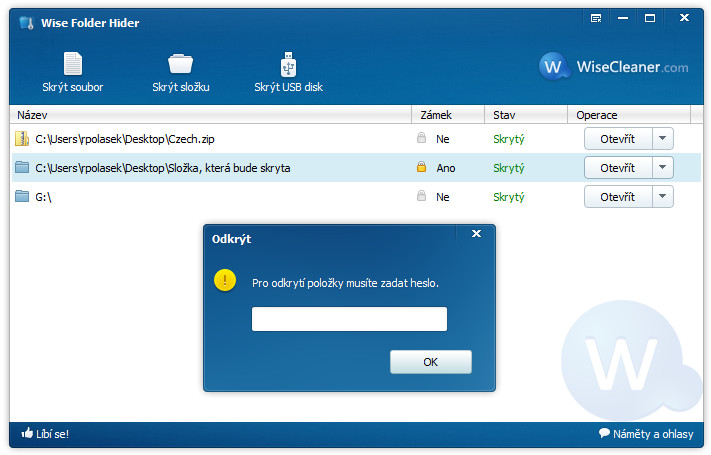
Task: Click Otevřít button for G:\ row
Action: pos(618,197)
